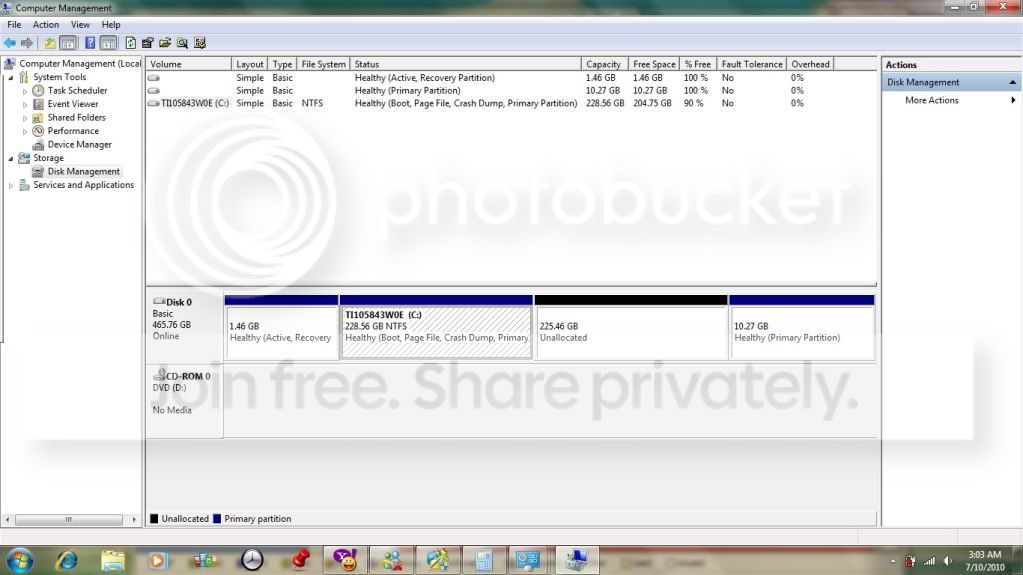Image resolution: width=1023 pixels, height=575 pixels.
Task: Click the black Unallocated legend swatch
Action: click(154, 519)
